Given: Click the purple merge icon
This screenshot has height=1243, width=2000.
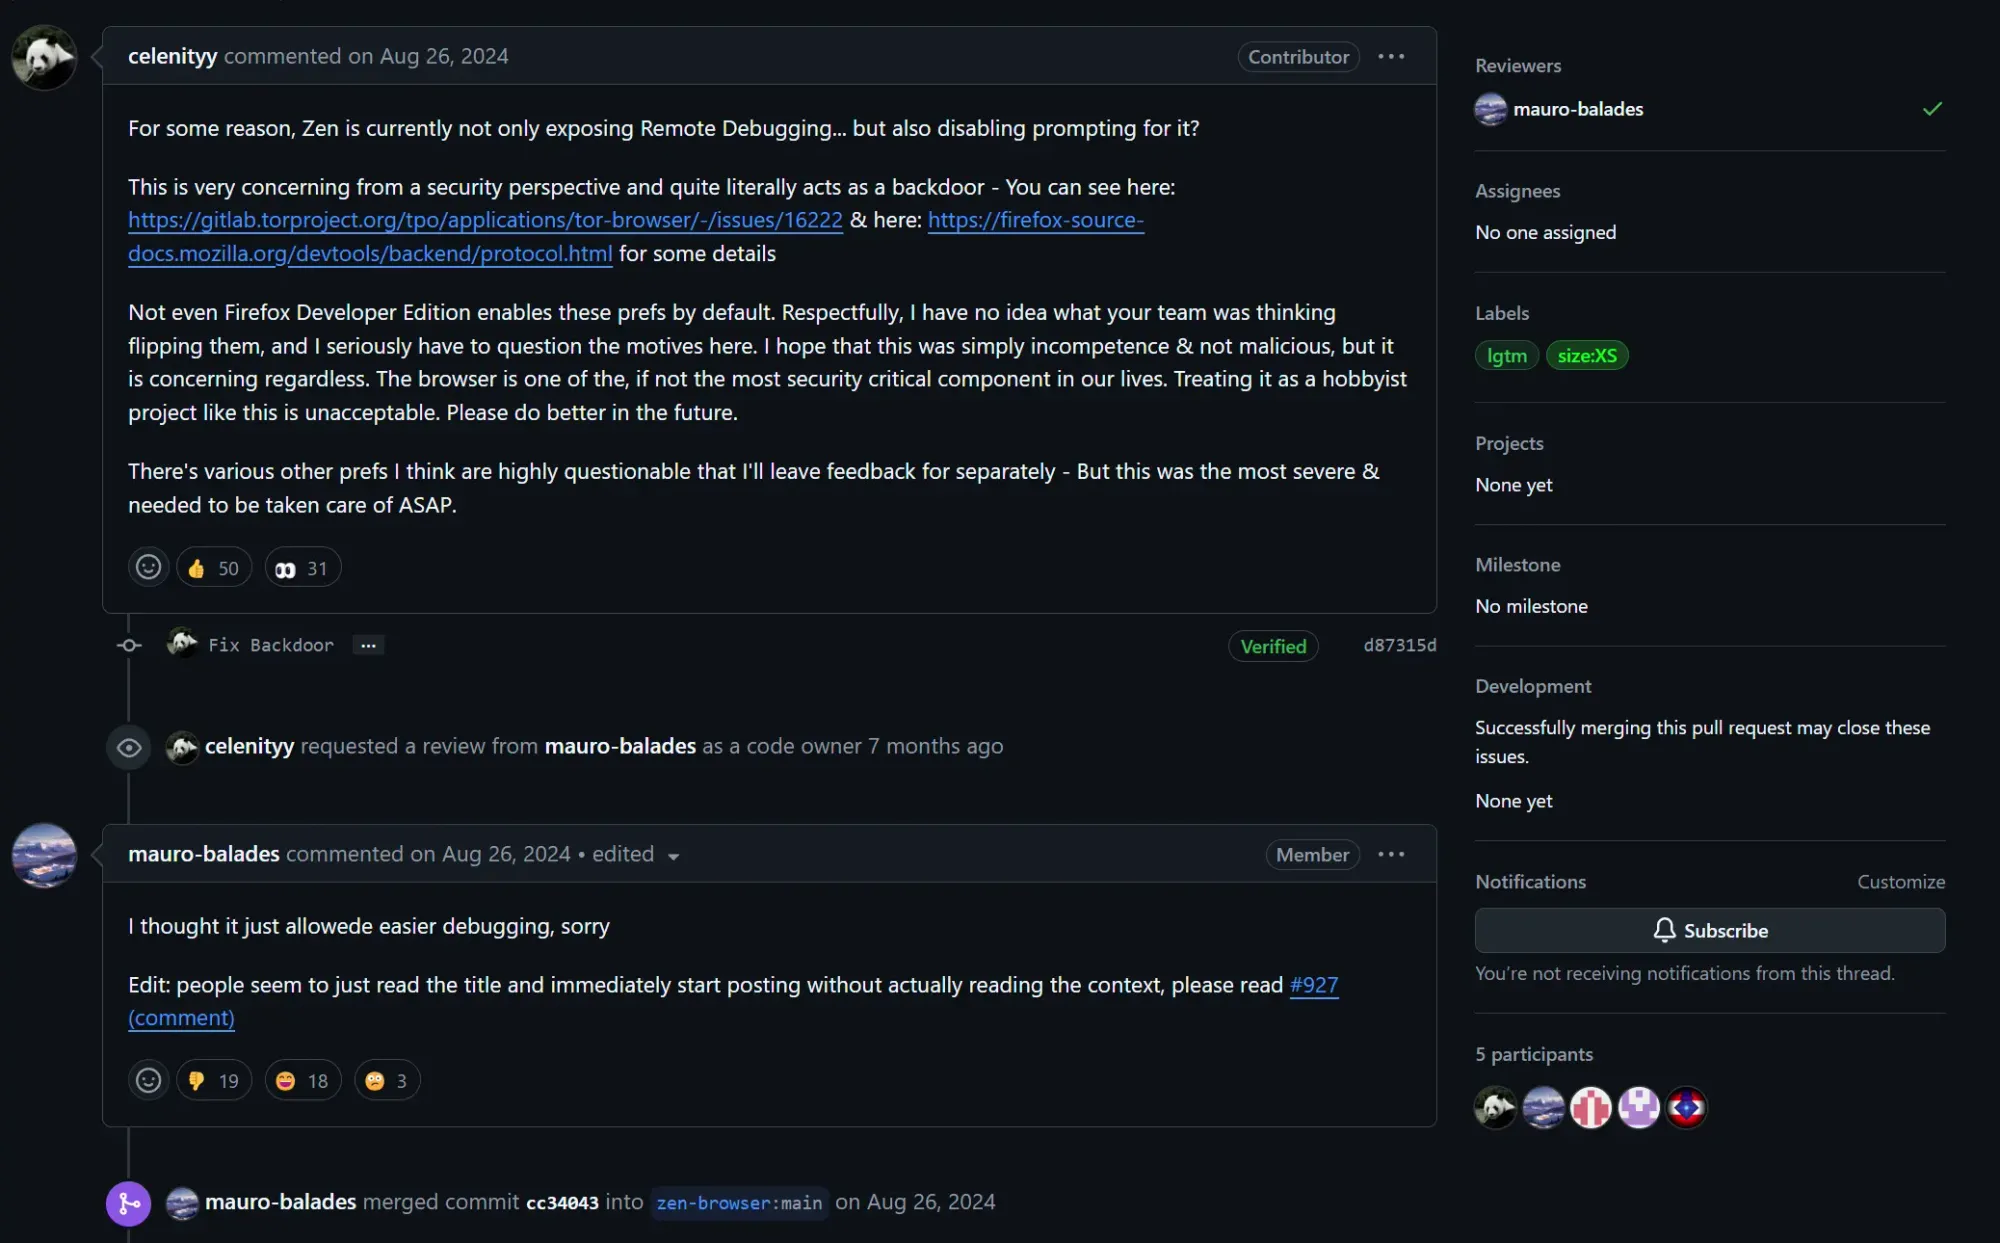Looking at the screenshot, I should (129, 1204).
